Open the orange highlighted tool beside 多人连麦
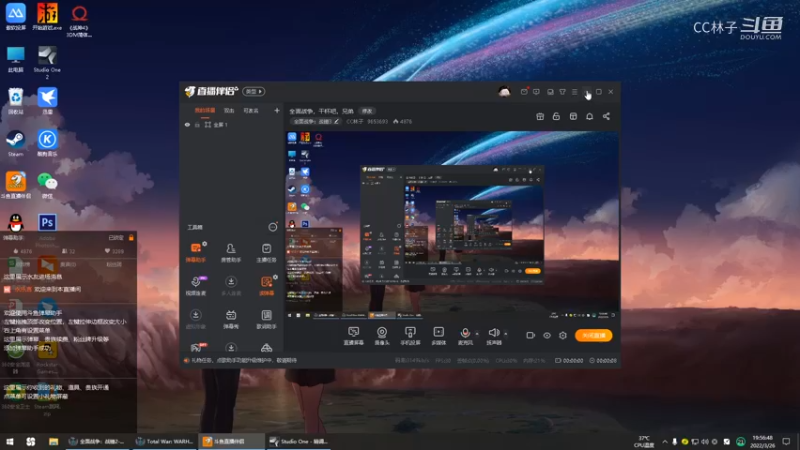 tap(266, 286)
